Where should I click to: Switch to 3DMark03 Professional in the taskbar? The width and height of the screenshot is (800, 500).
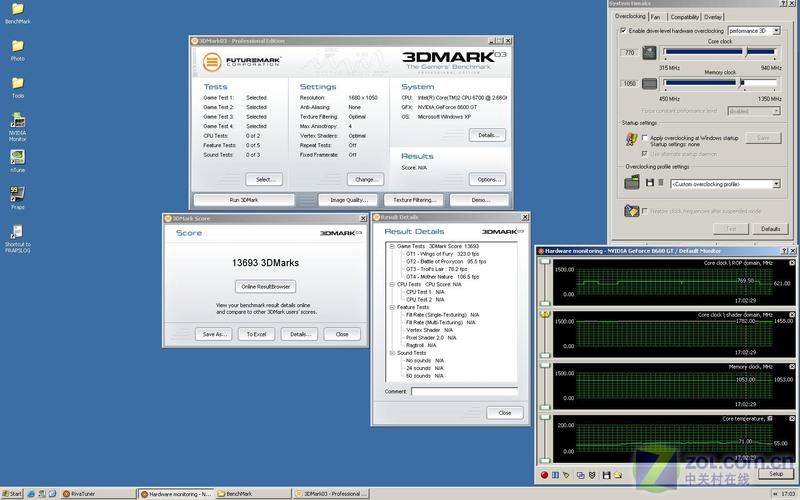331,493
